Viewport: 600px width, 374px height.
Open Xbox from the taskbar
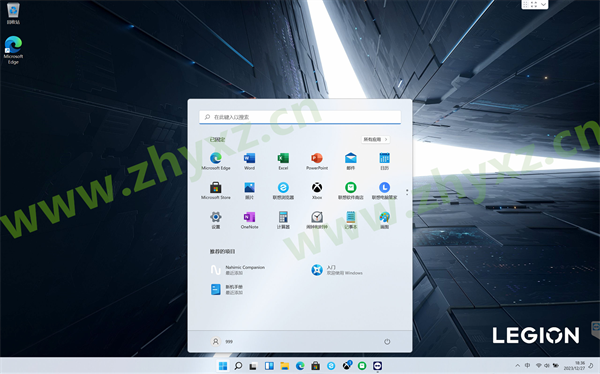347,366
